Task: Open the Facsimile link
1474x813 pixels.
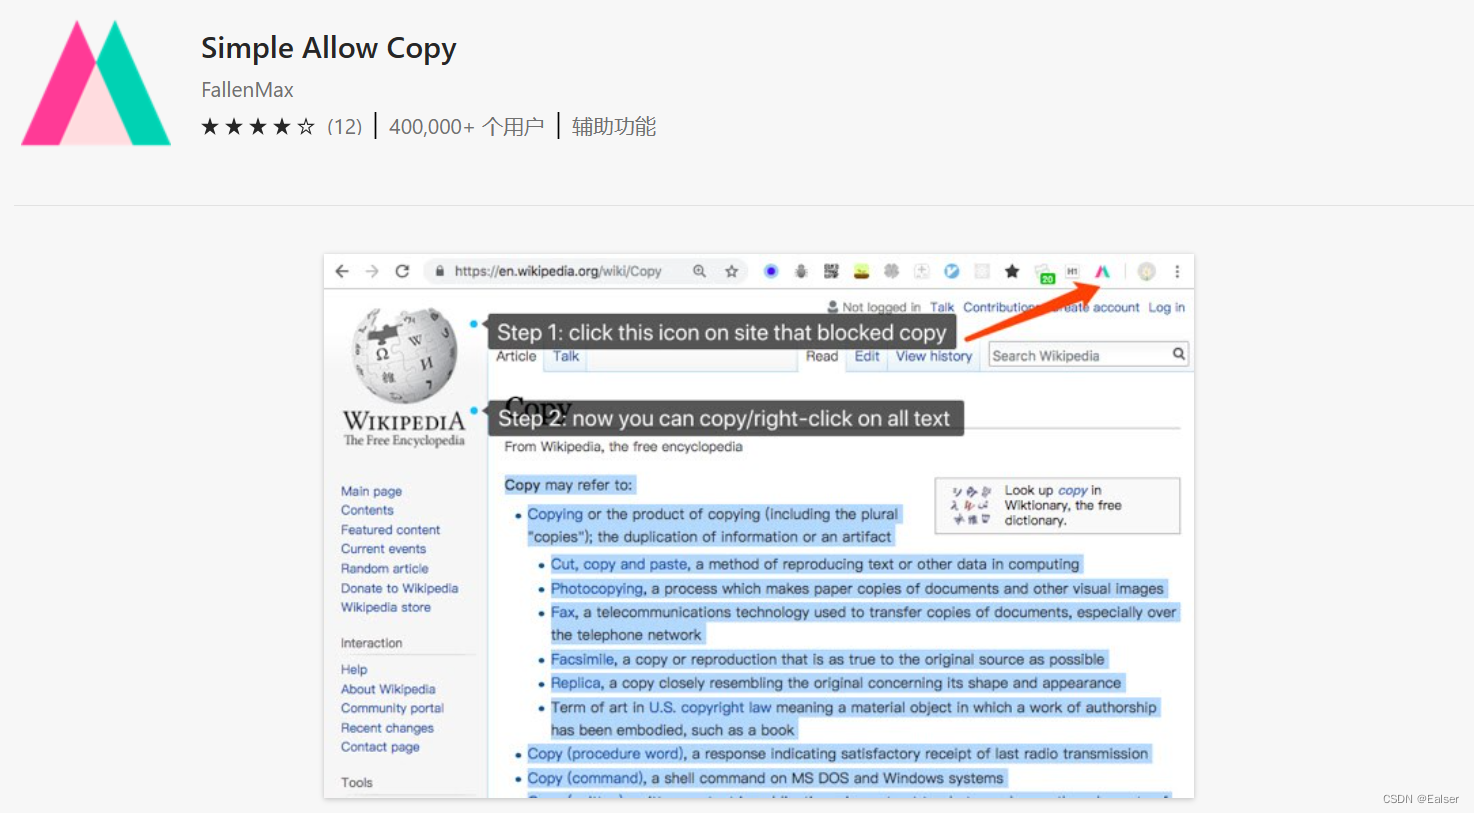Action: (x=583, y=660)
